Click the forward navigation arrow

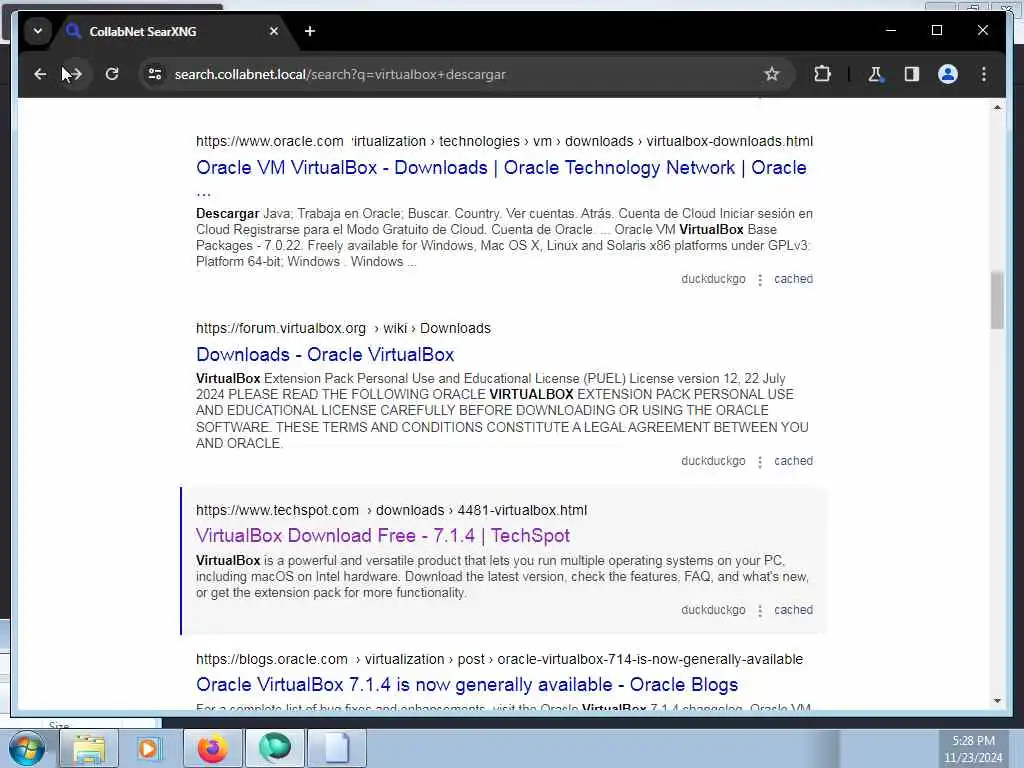(75, 74)
